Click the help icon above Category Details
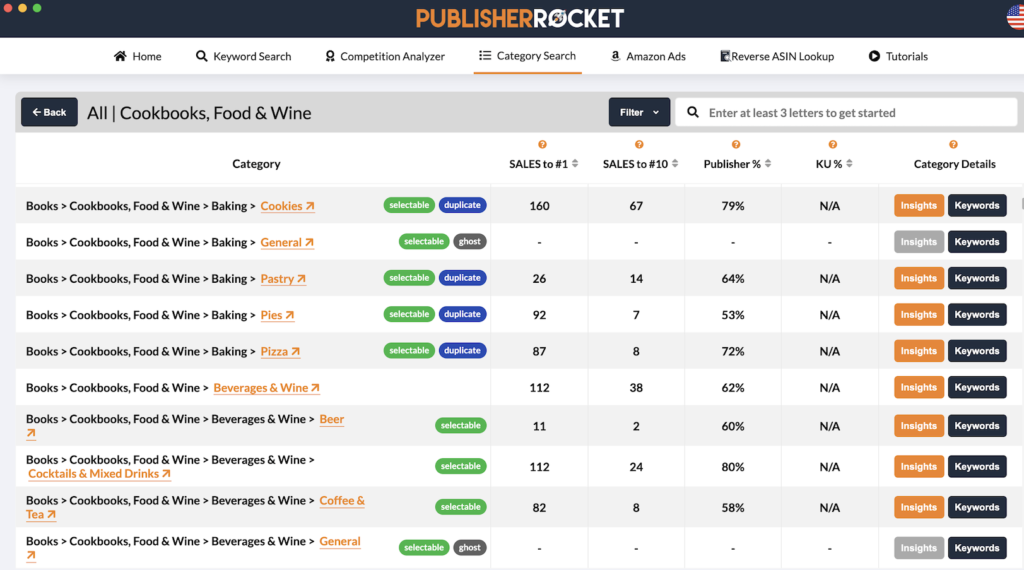This screenshot has height=570, width=1024. [953, 144]
